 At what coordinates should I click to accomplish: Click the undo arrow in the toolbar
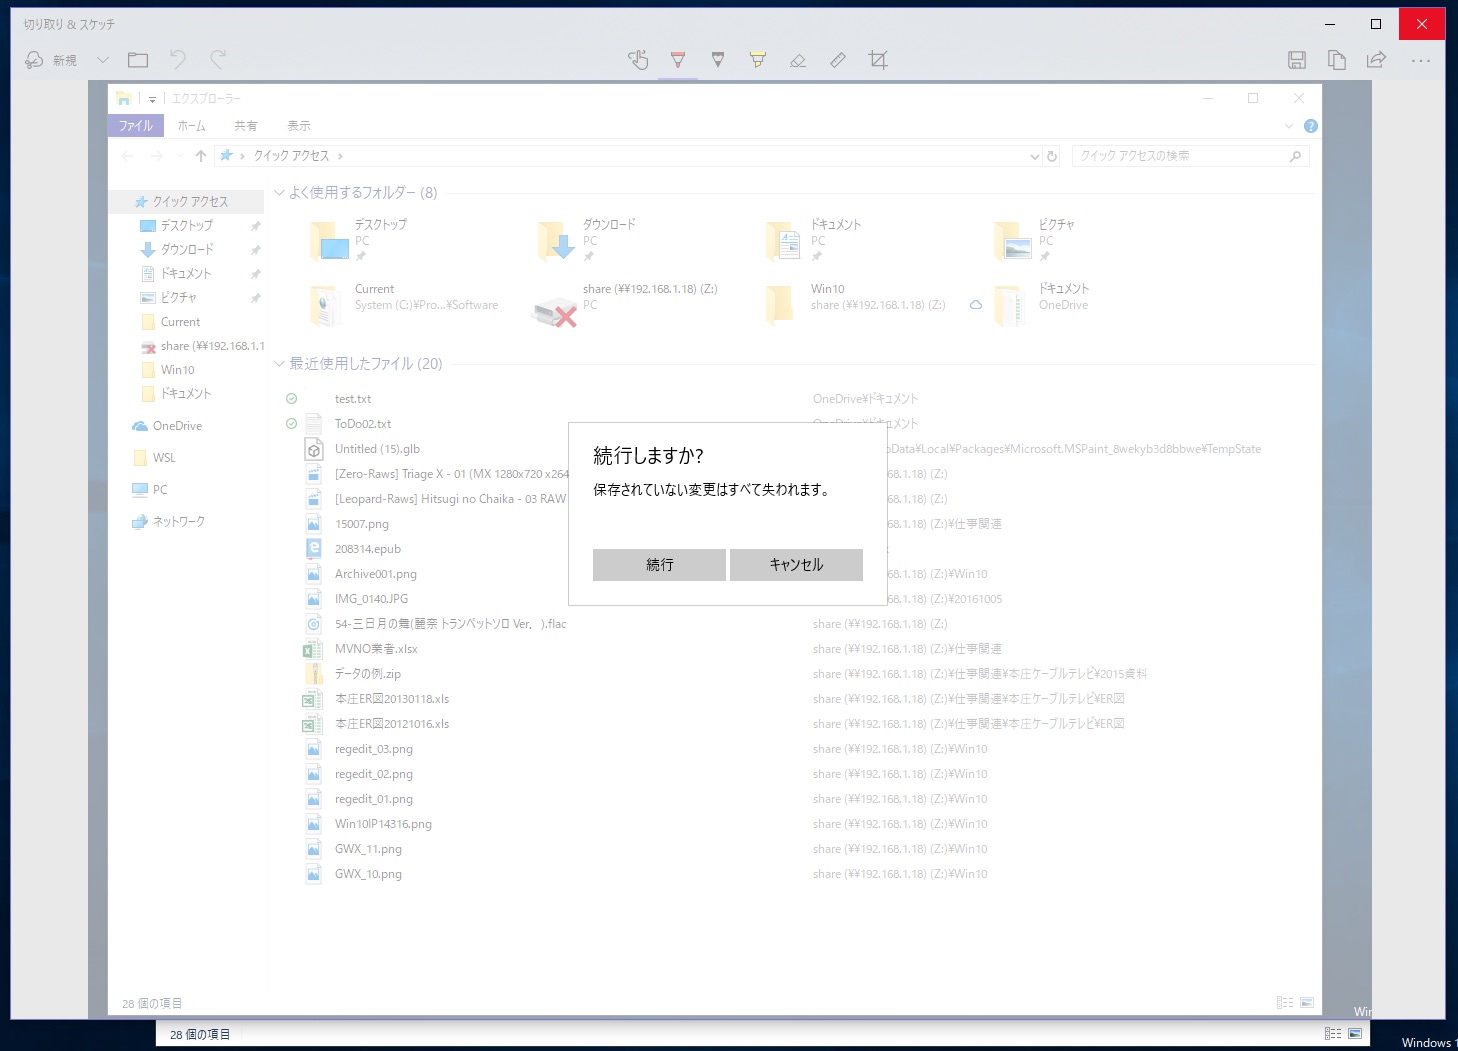(178, 60)
